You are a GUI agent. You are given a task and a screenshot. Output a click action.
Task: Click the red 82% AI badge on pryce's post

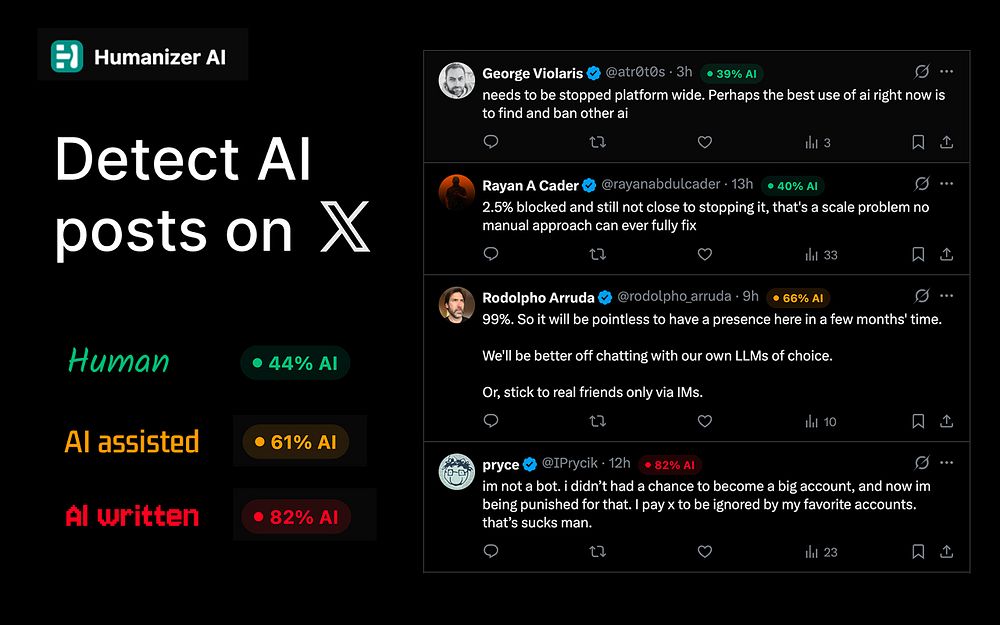tap(670, 465)
